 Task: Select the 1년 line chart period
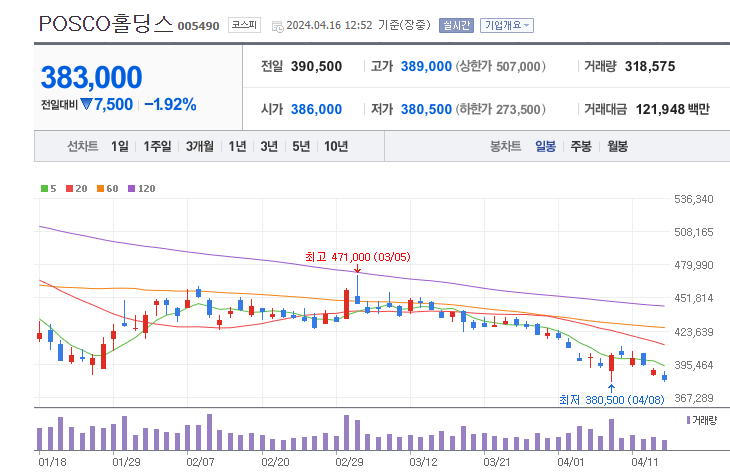pos(237,147)
